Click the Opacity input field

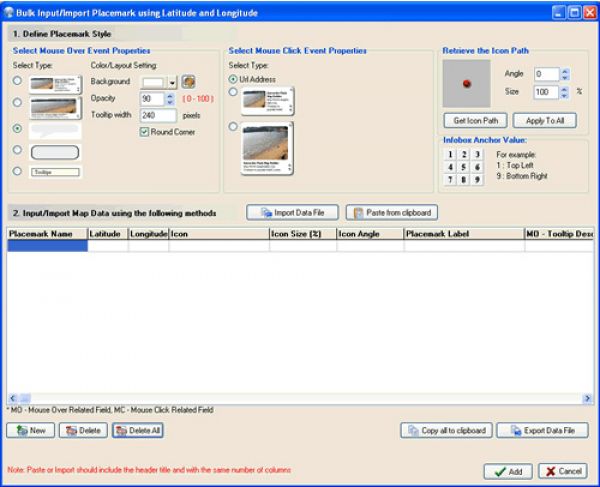[x=152, y=99]
